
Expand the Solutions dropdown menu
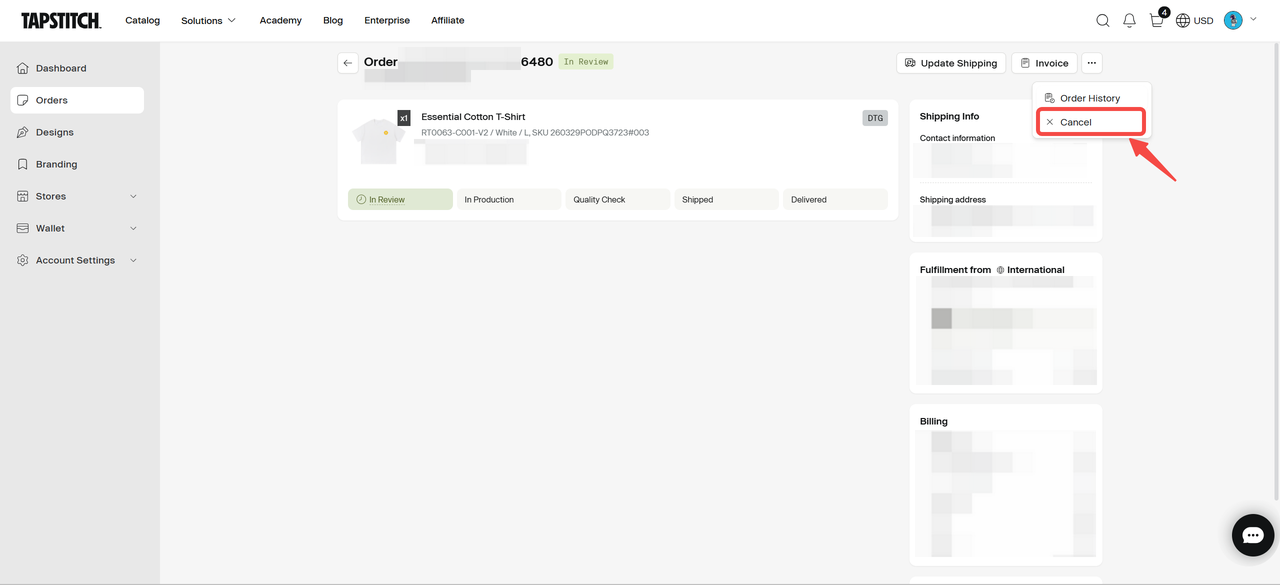[x=208, y=20]
